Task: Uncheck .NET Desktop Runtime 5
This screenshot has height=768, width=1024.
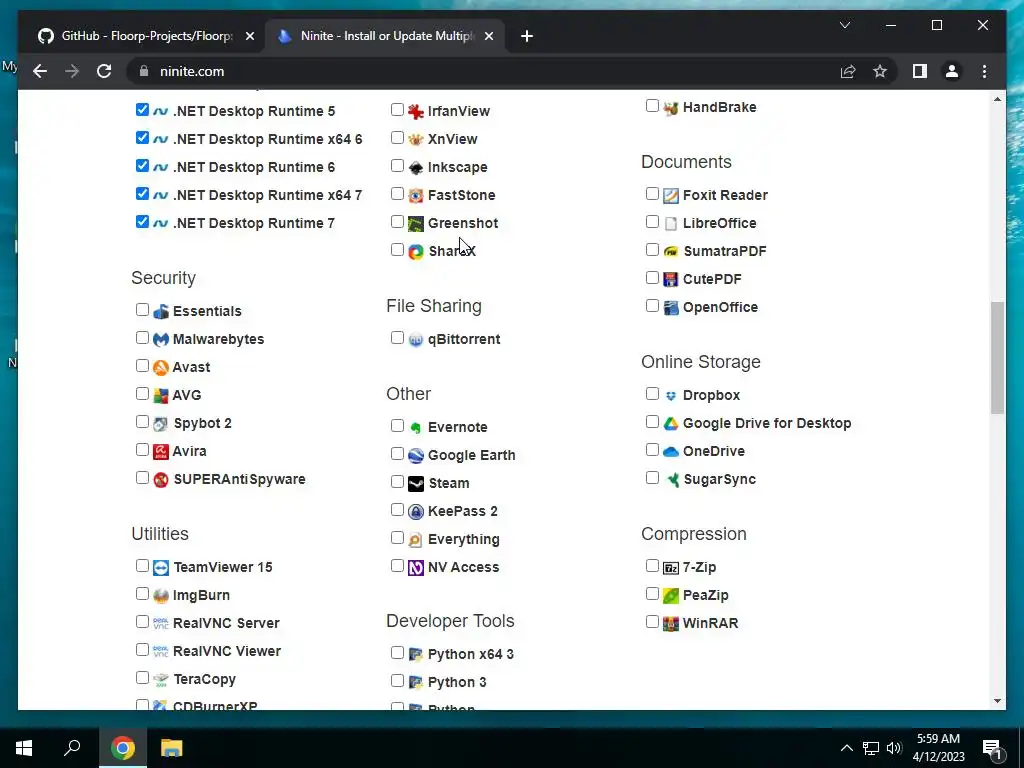Action: pos(142,110)
